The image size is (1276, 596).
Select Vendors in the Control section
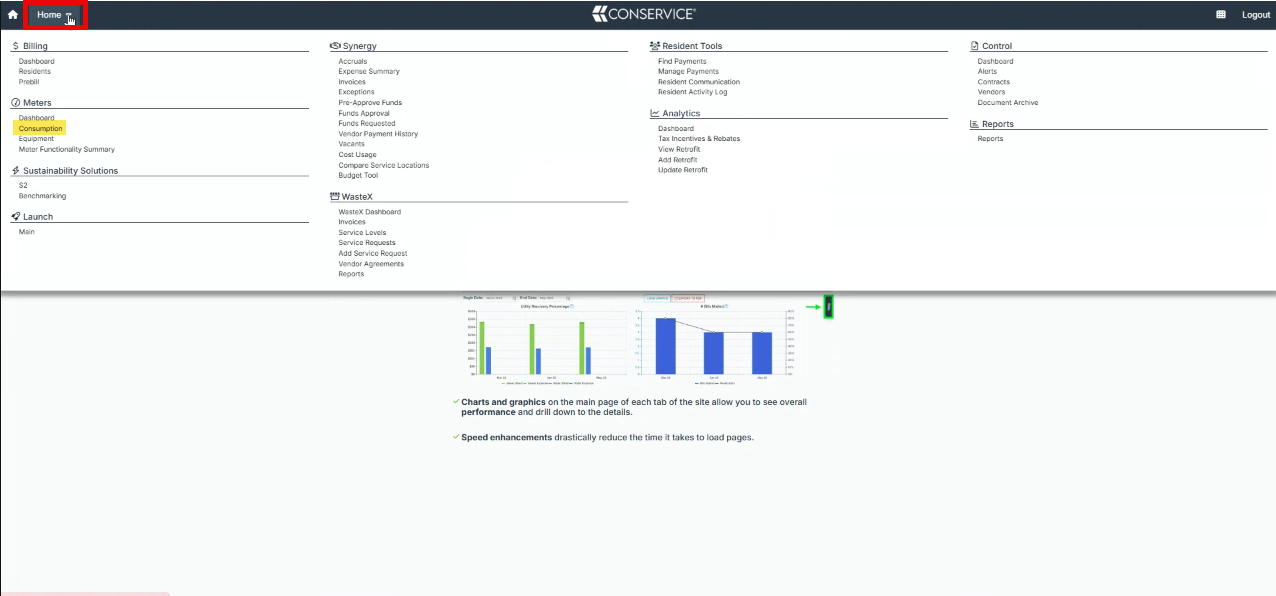[992, 92]
